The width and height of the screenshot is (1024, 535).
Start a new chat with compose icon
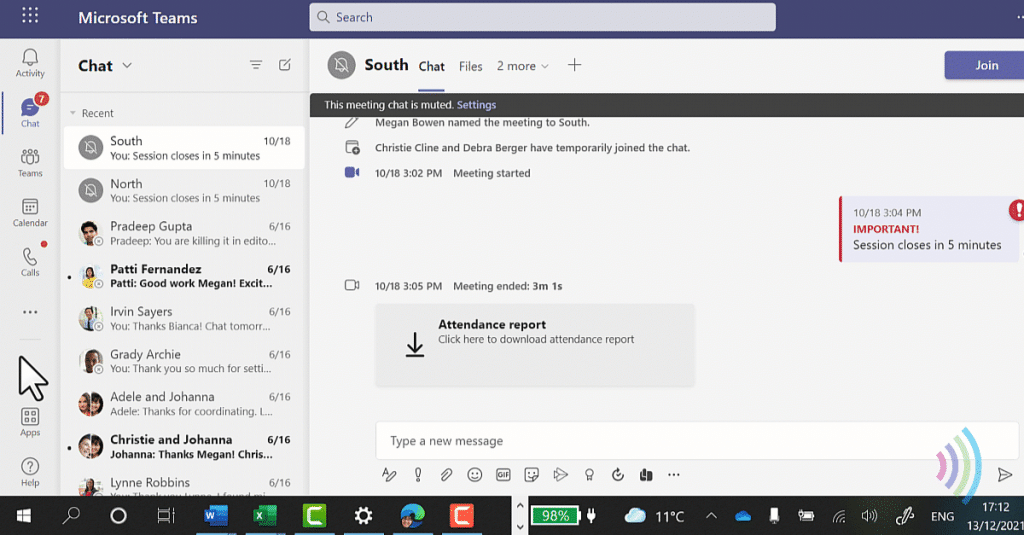285,65
